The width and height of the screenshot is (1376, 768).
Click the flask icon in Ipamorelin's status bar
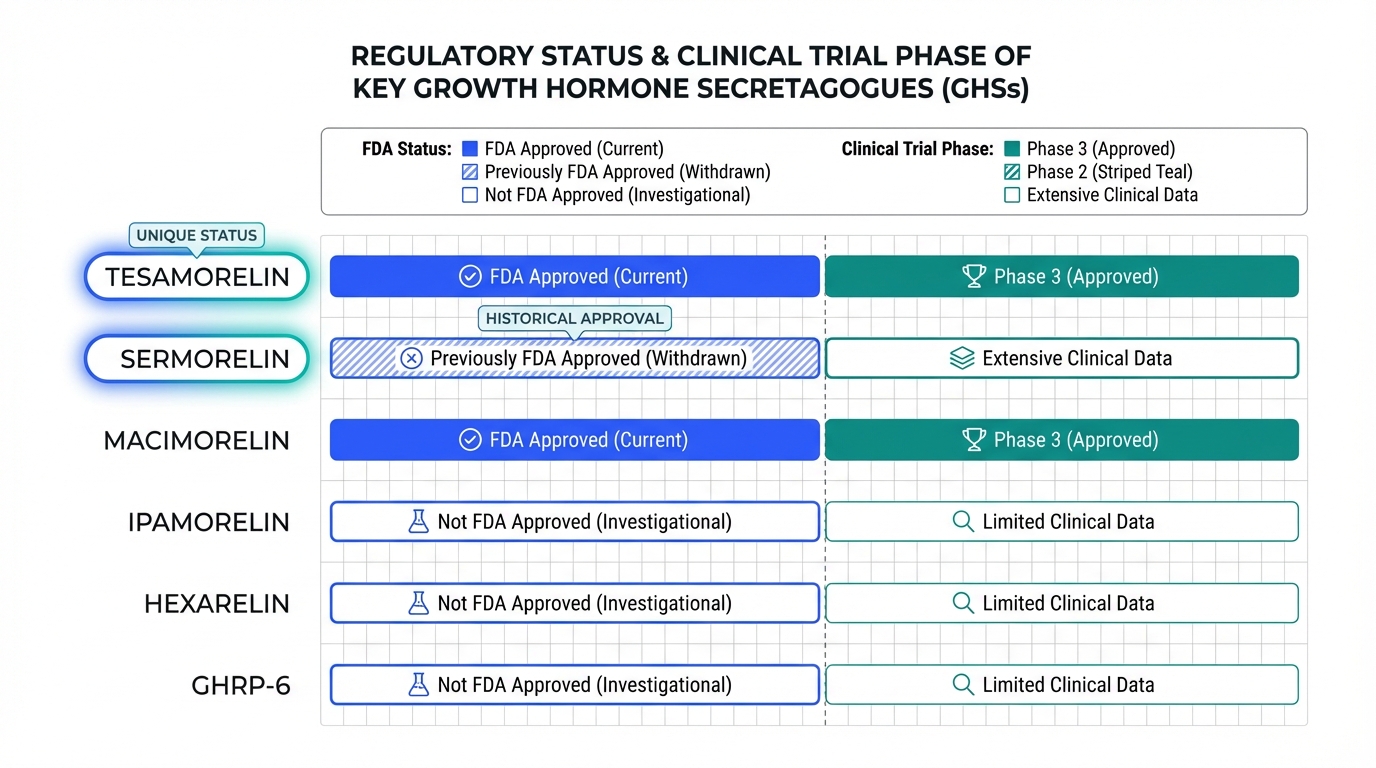pyautogui.click(x=419, y=522)
